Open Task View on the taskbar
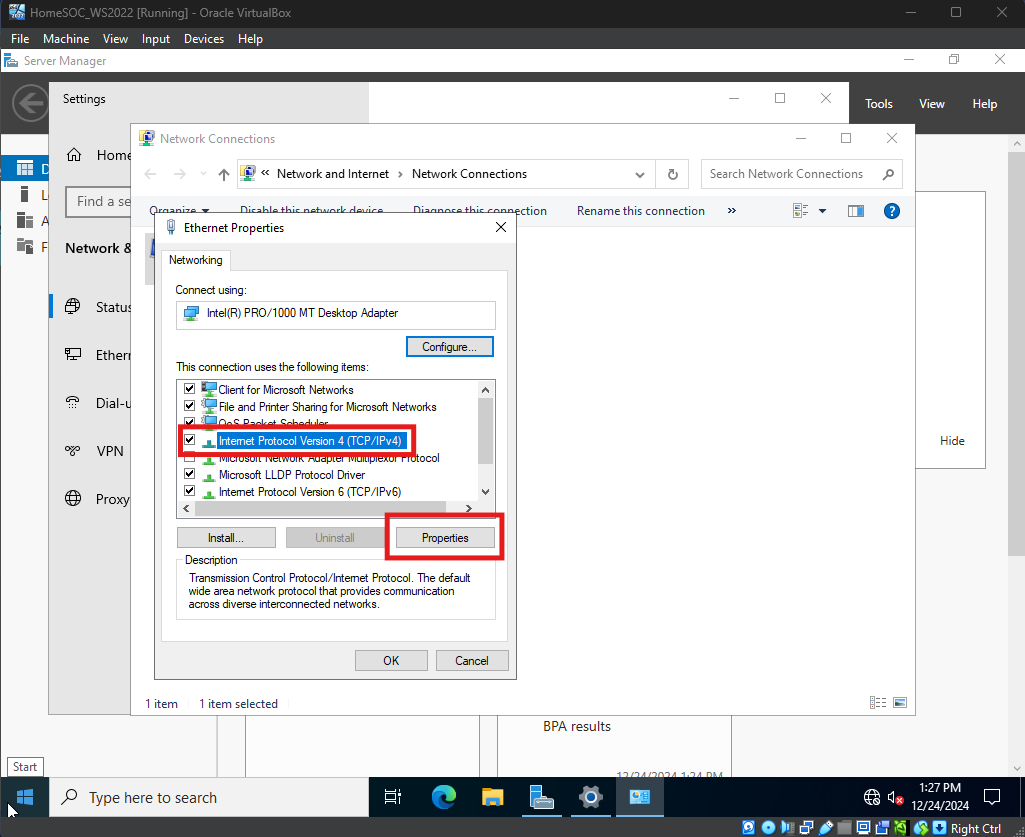1025x837 pixels. click(393, 797)
